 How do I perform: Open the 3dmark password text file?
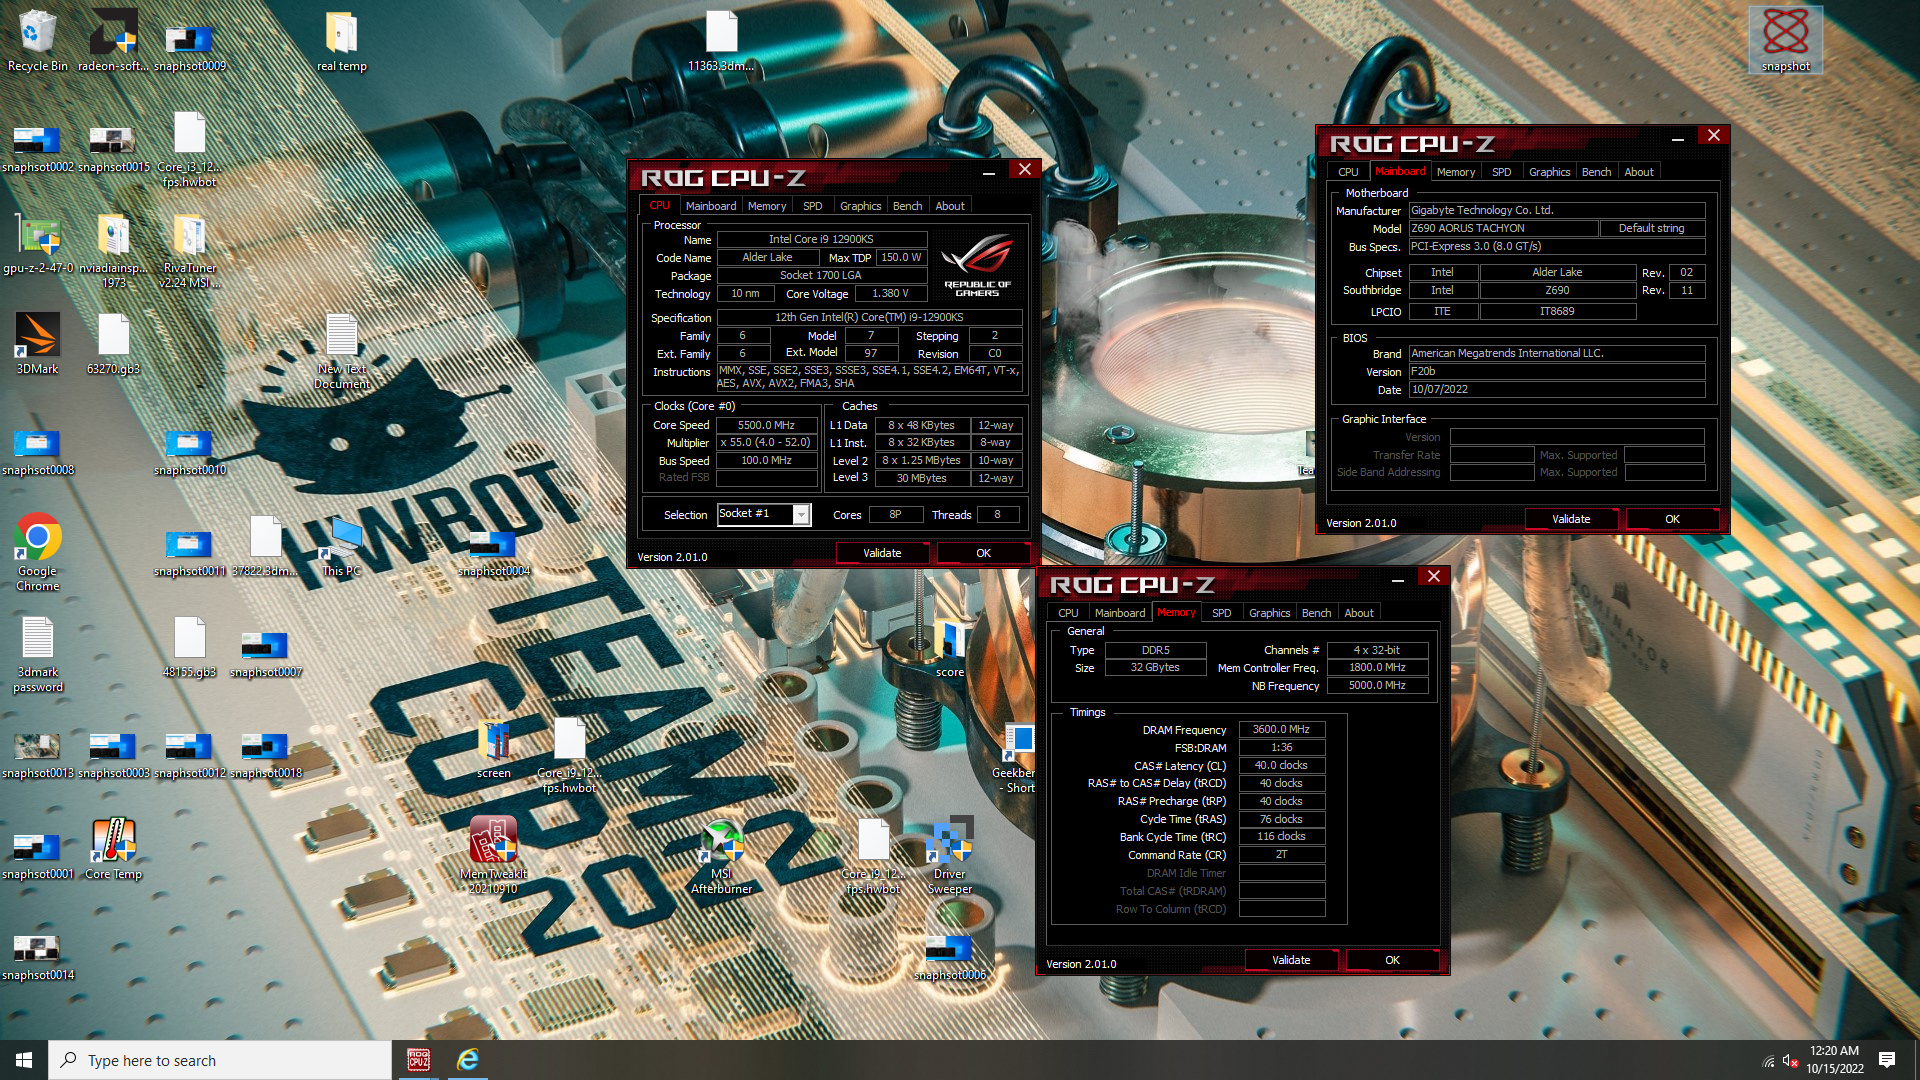[37, 654]
